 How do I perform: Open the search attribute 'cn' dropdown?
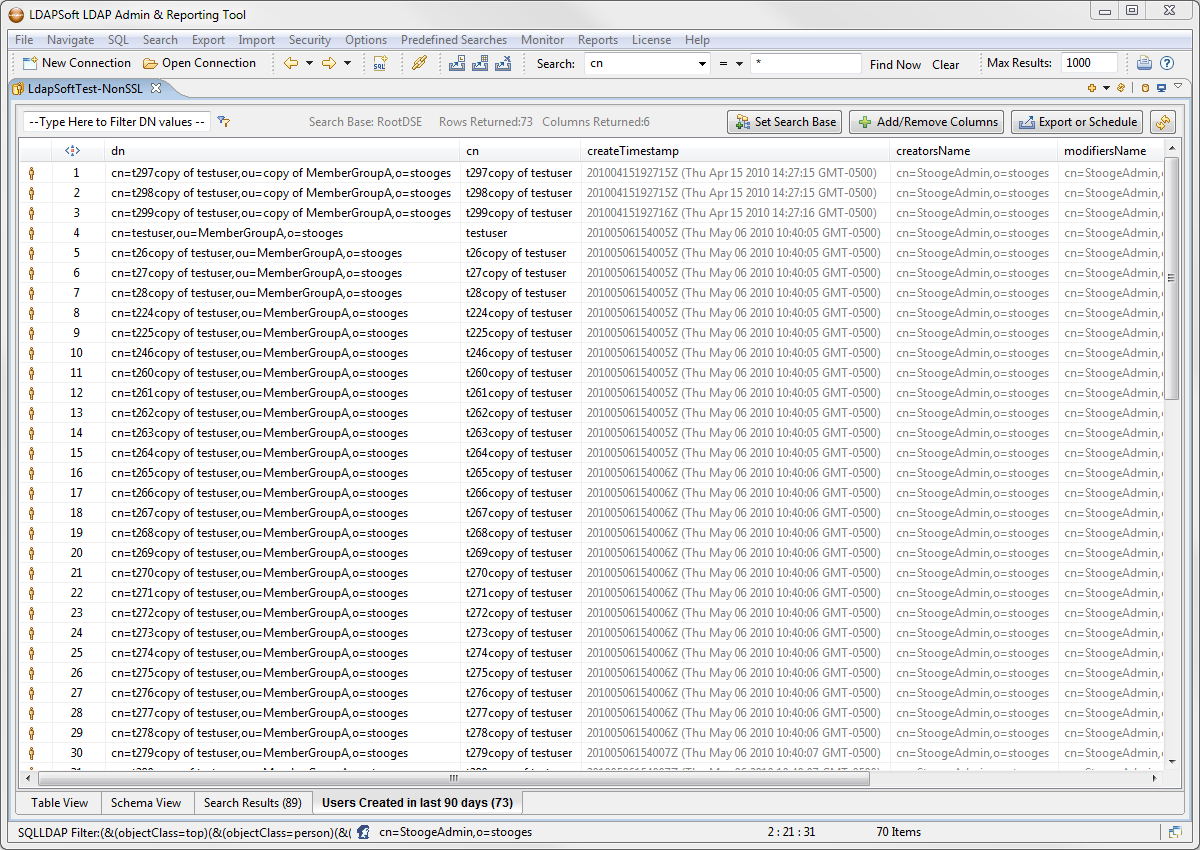coord(702,64)
